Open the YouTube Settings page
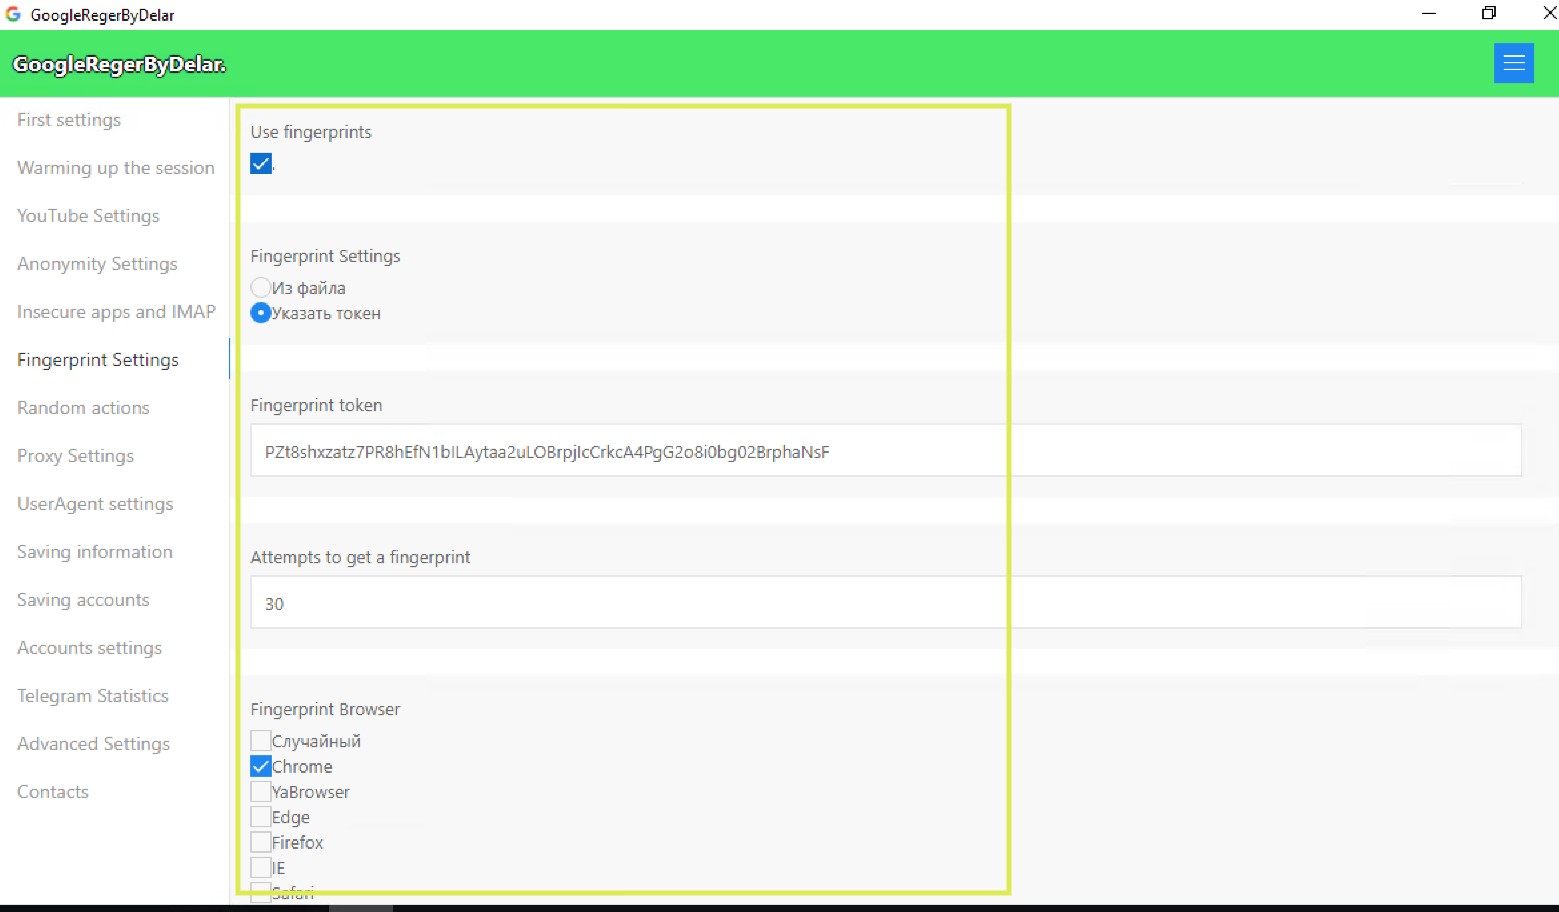Screen dimensions: 1559x912 point(88,216)
